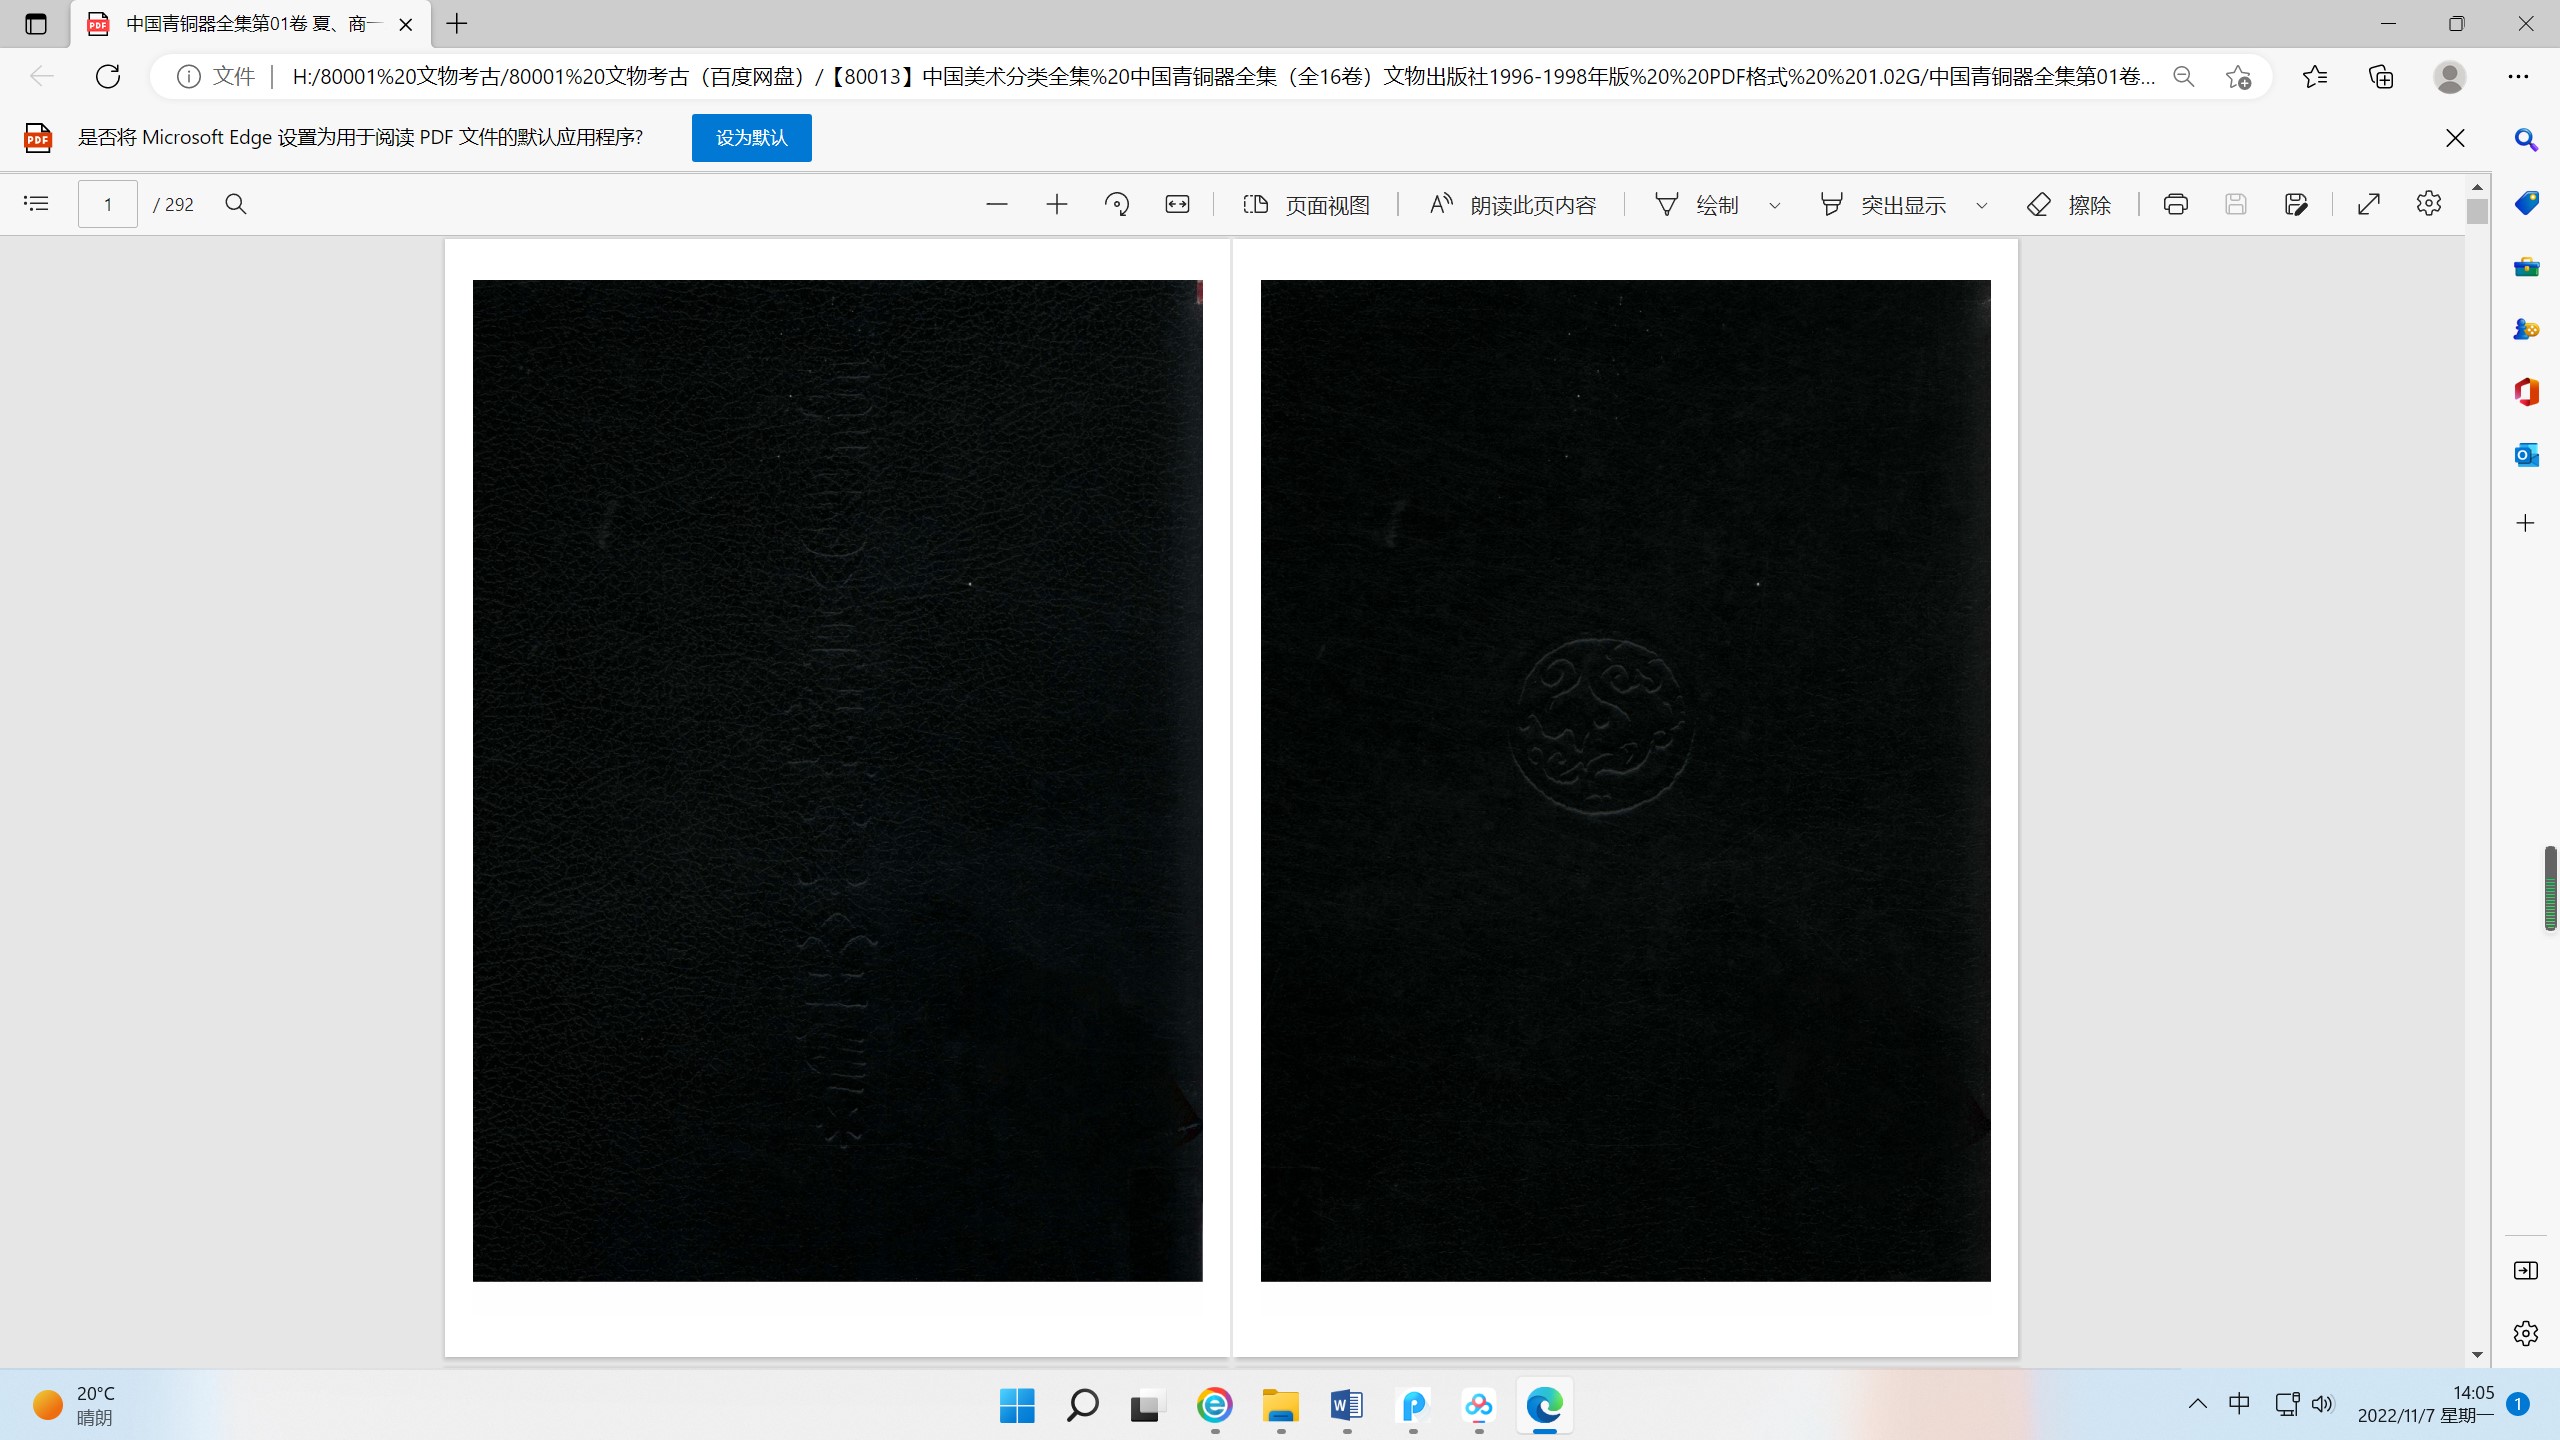This screenshot has height=1440, width=2560.
Task: Open the find-in-PDF search icon
Action: [236, 204]
